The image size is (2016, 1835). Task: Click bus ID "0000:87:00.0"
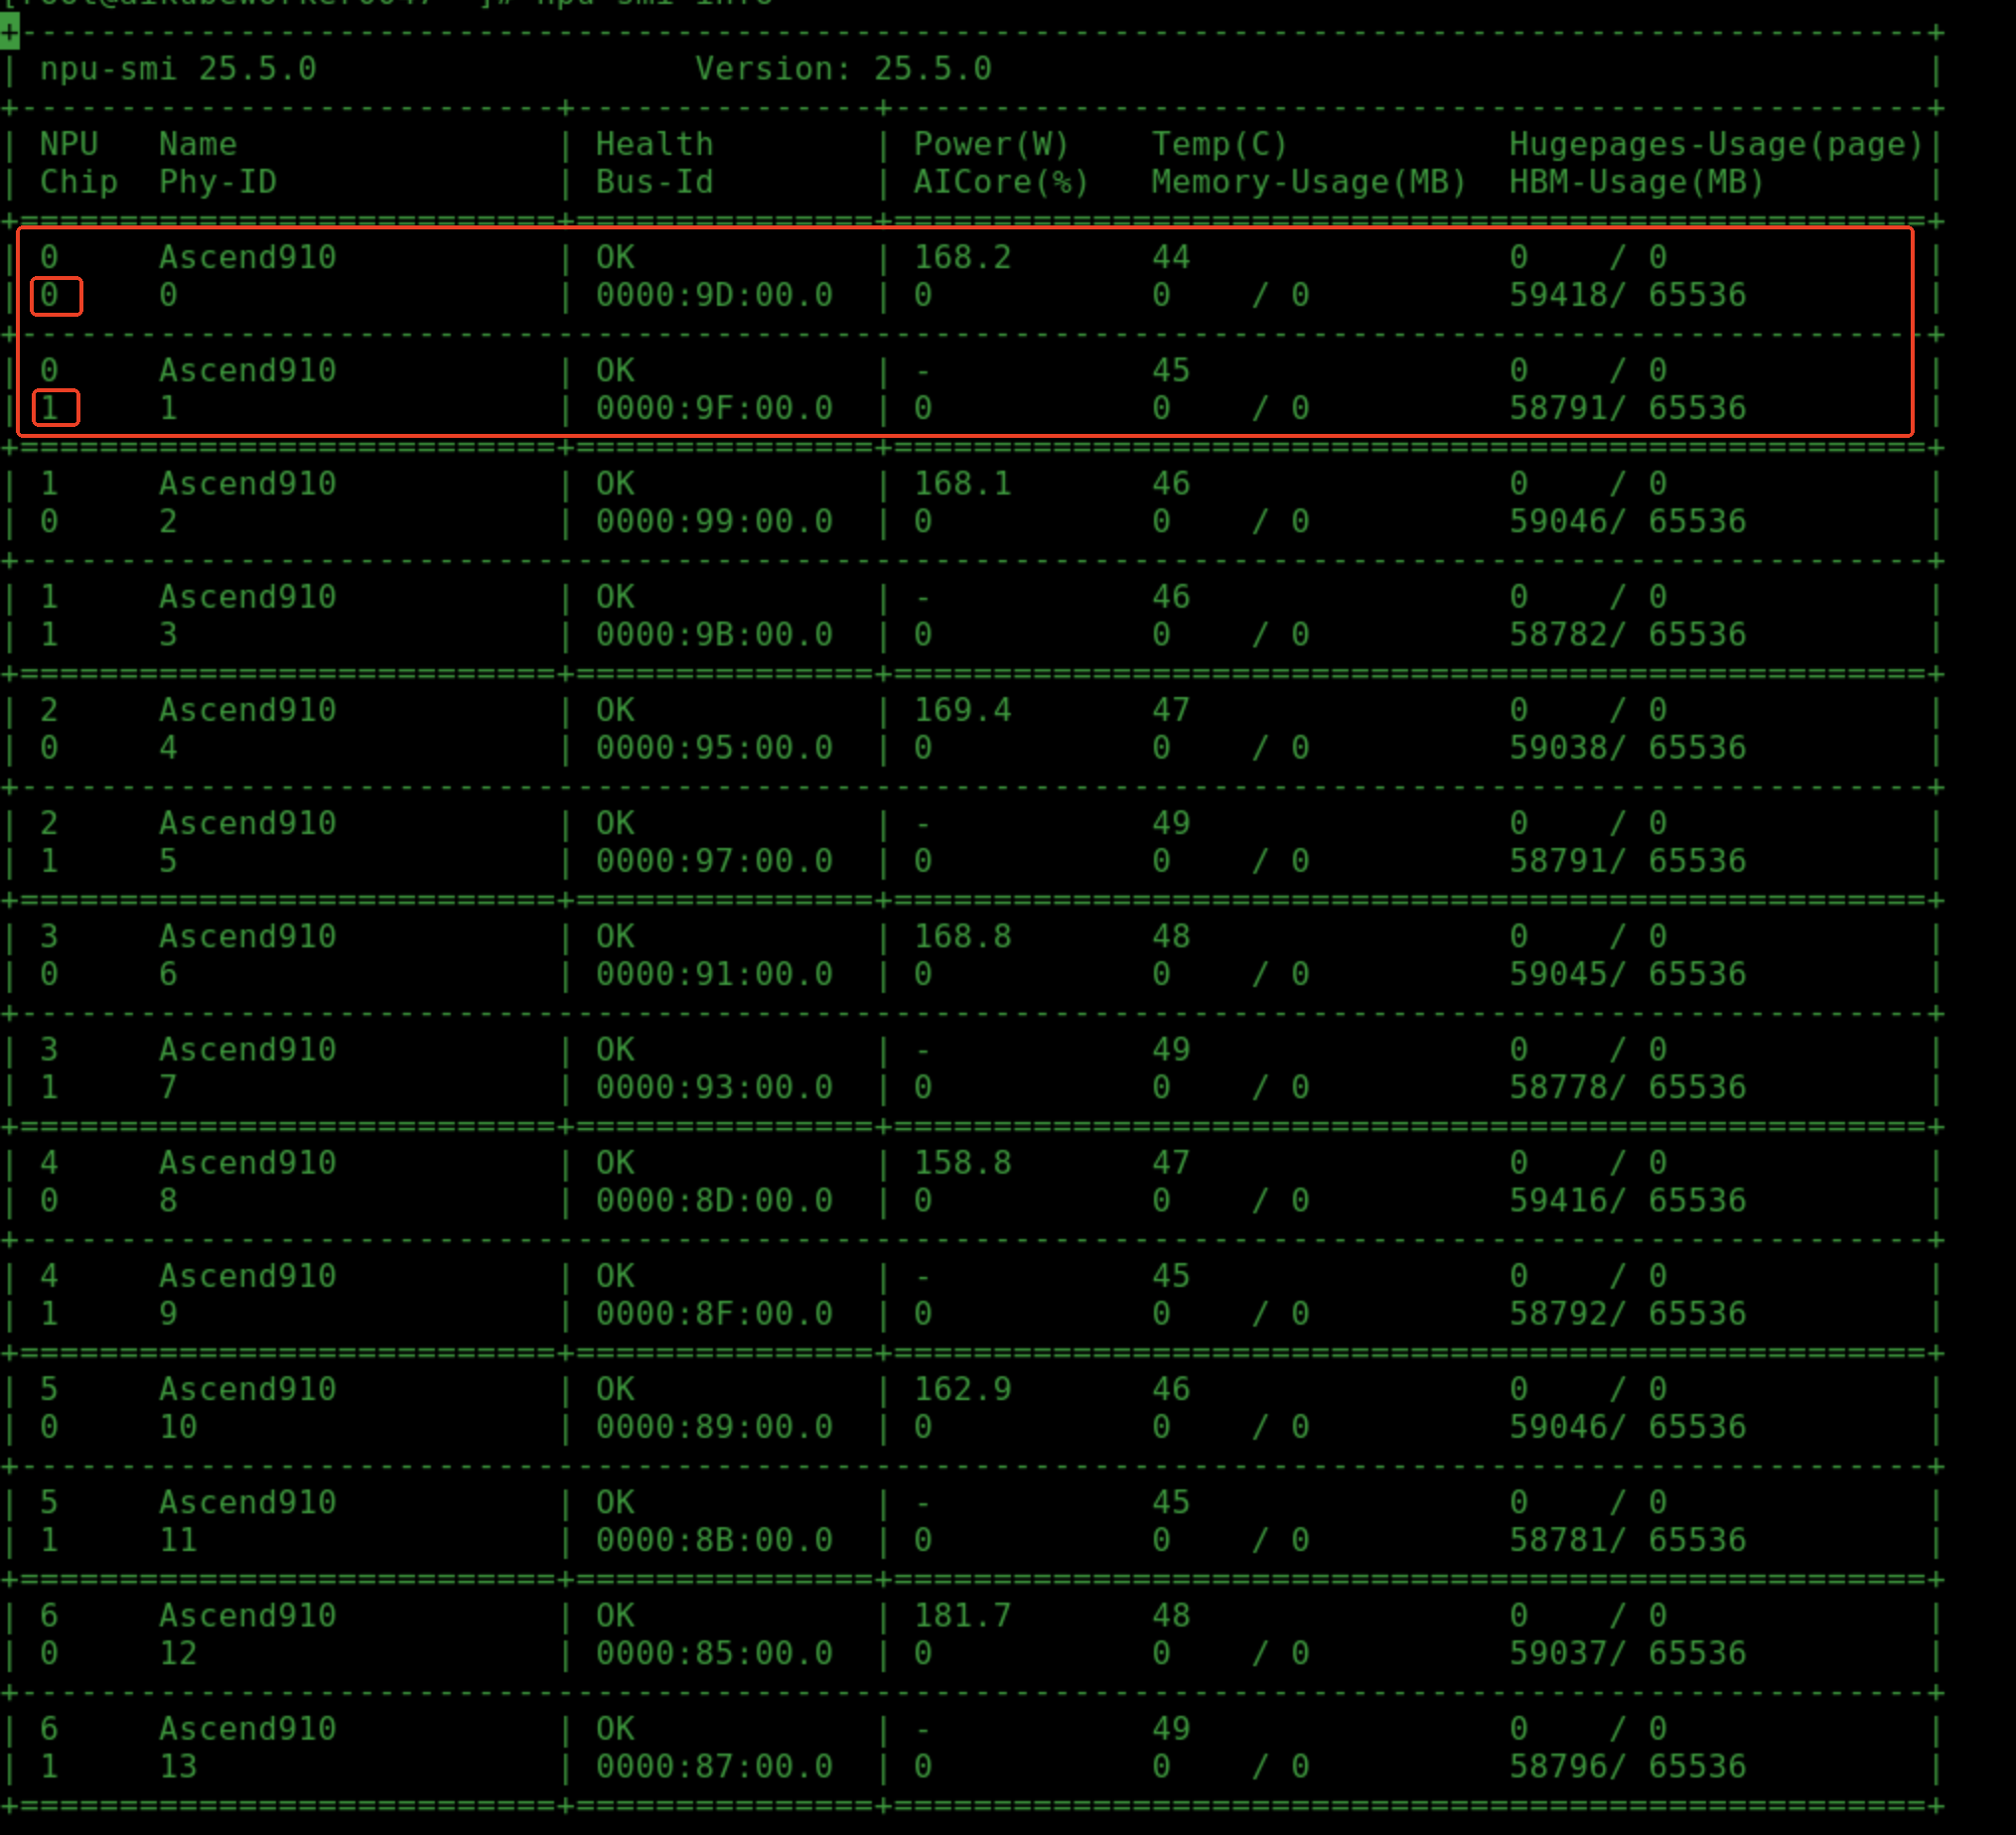point(714,1766)
